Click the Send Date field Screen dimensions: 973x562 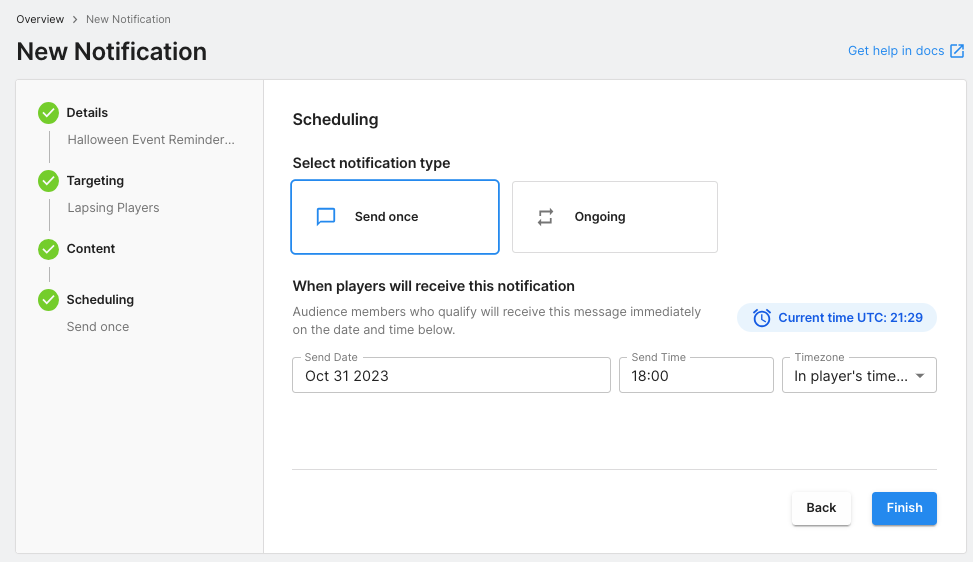(x=451, y=376)
